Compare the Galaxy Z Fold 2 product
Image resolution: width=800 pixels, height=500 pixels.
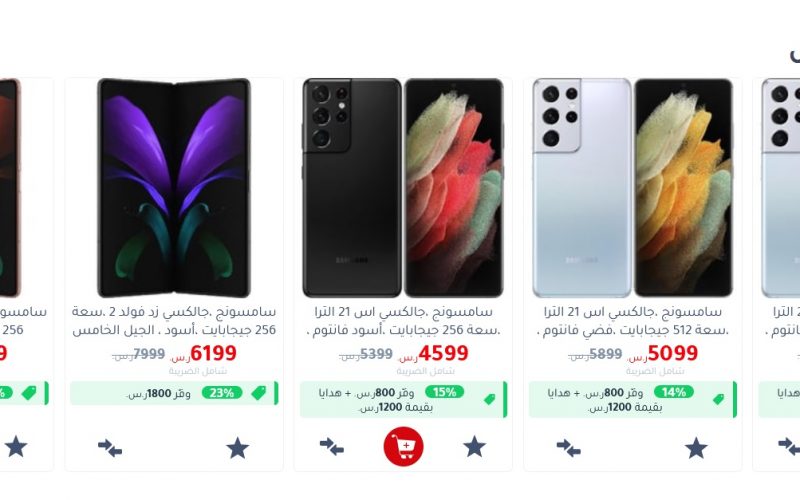(x=110, y=448)
